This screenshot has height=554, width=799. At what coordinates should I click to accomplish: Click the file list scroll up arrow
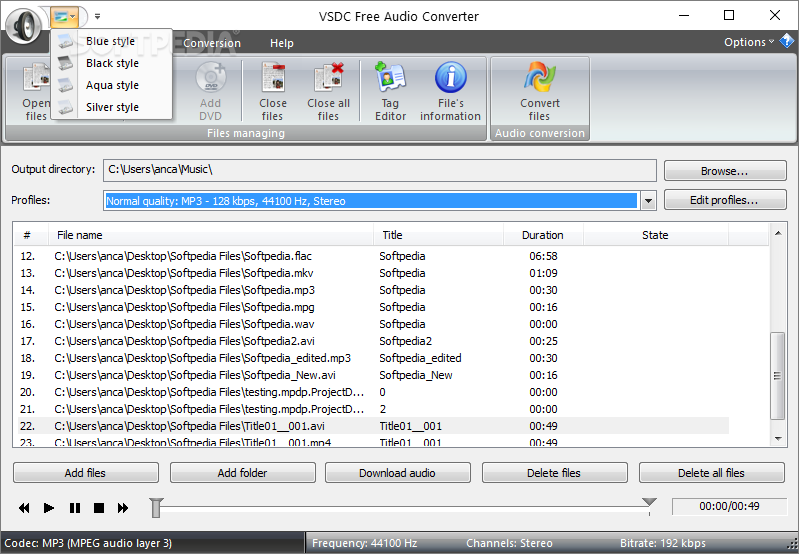click(778, 233)
